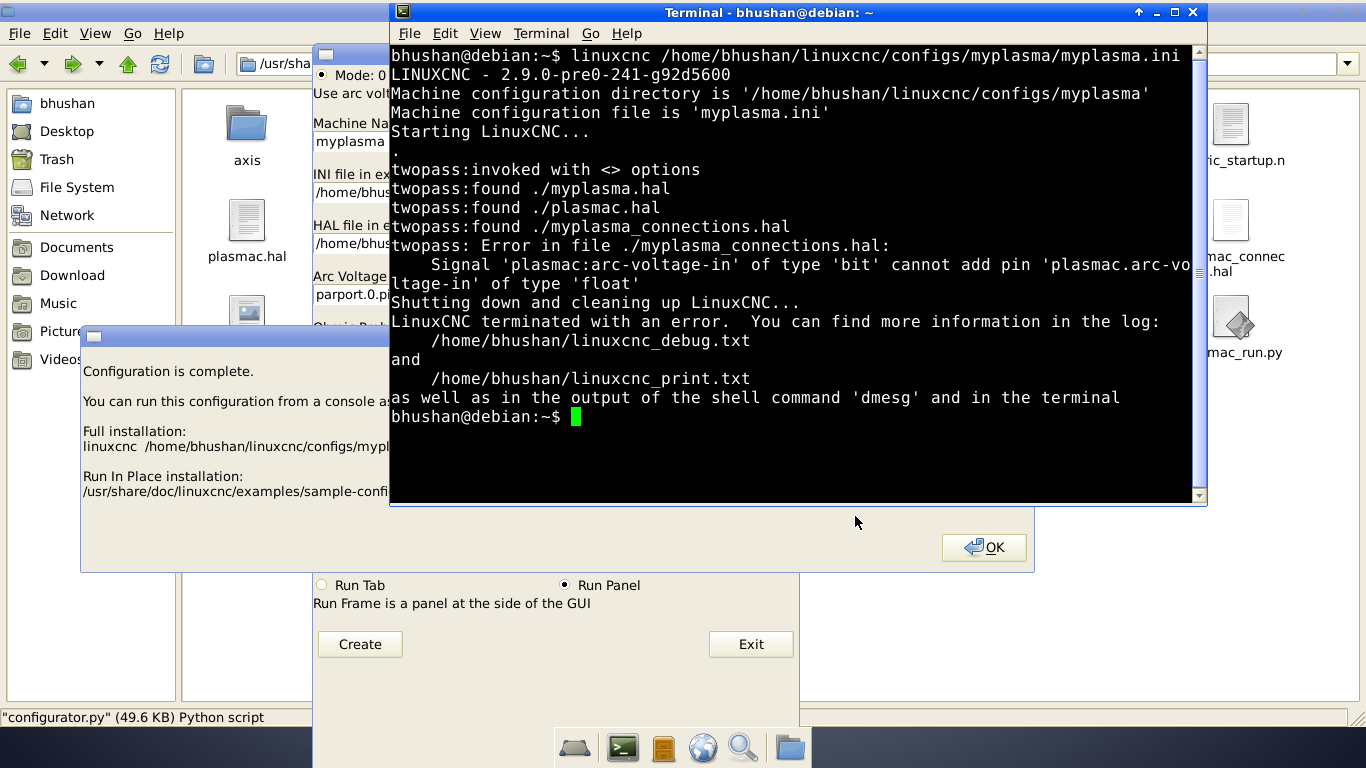Screen dimensions: 1366x768
Task: Open the web browser globe icon
Action: 703,748
